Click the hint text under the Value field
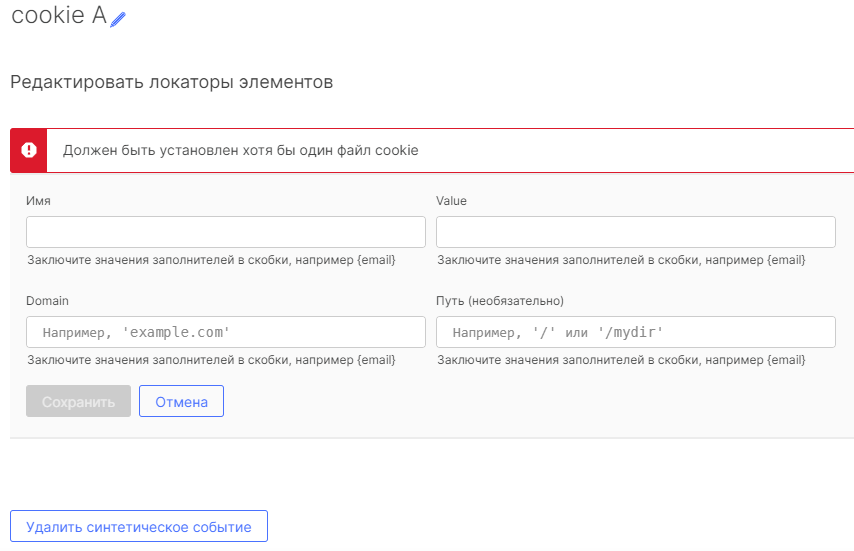 tap(621, 260)
